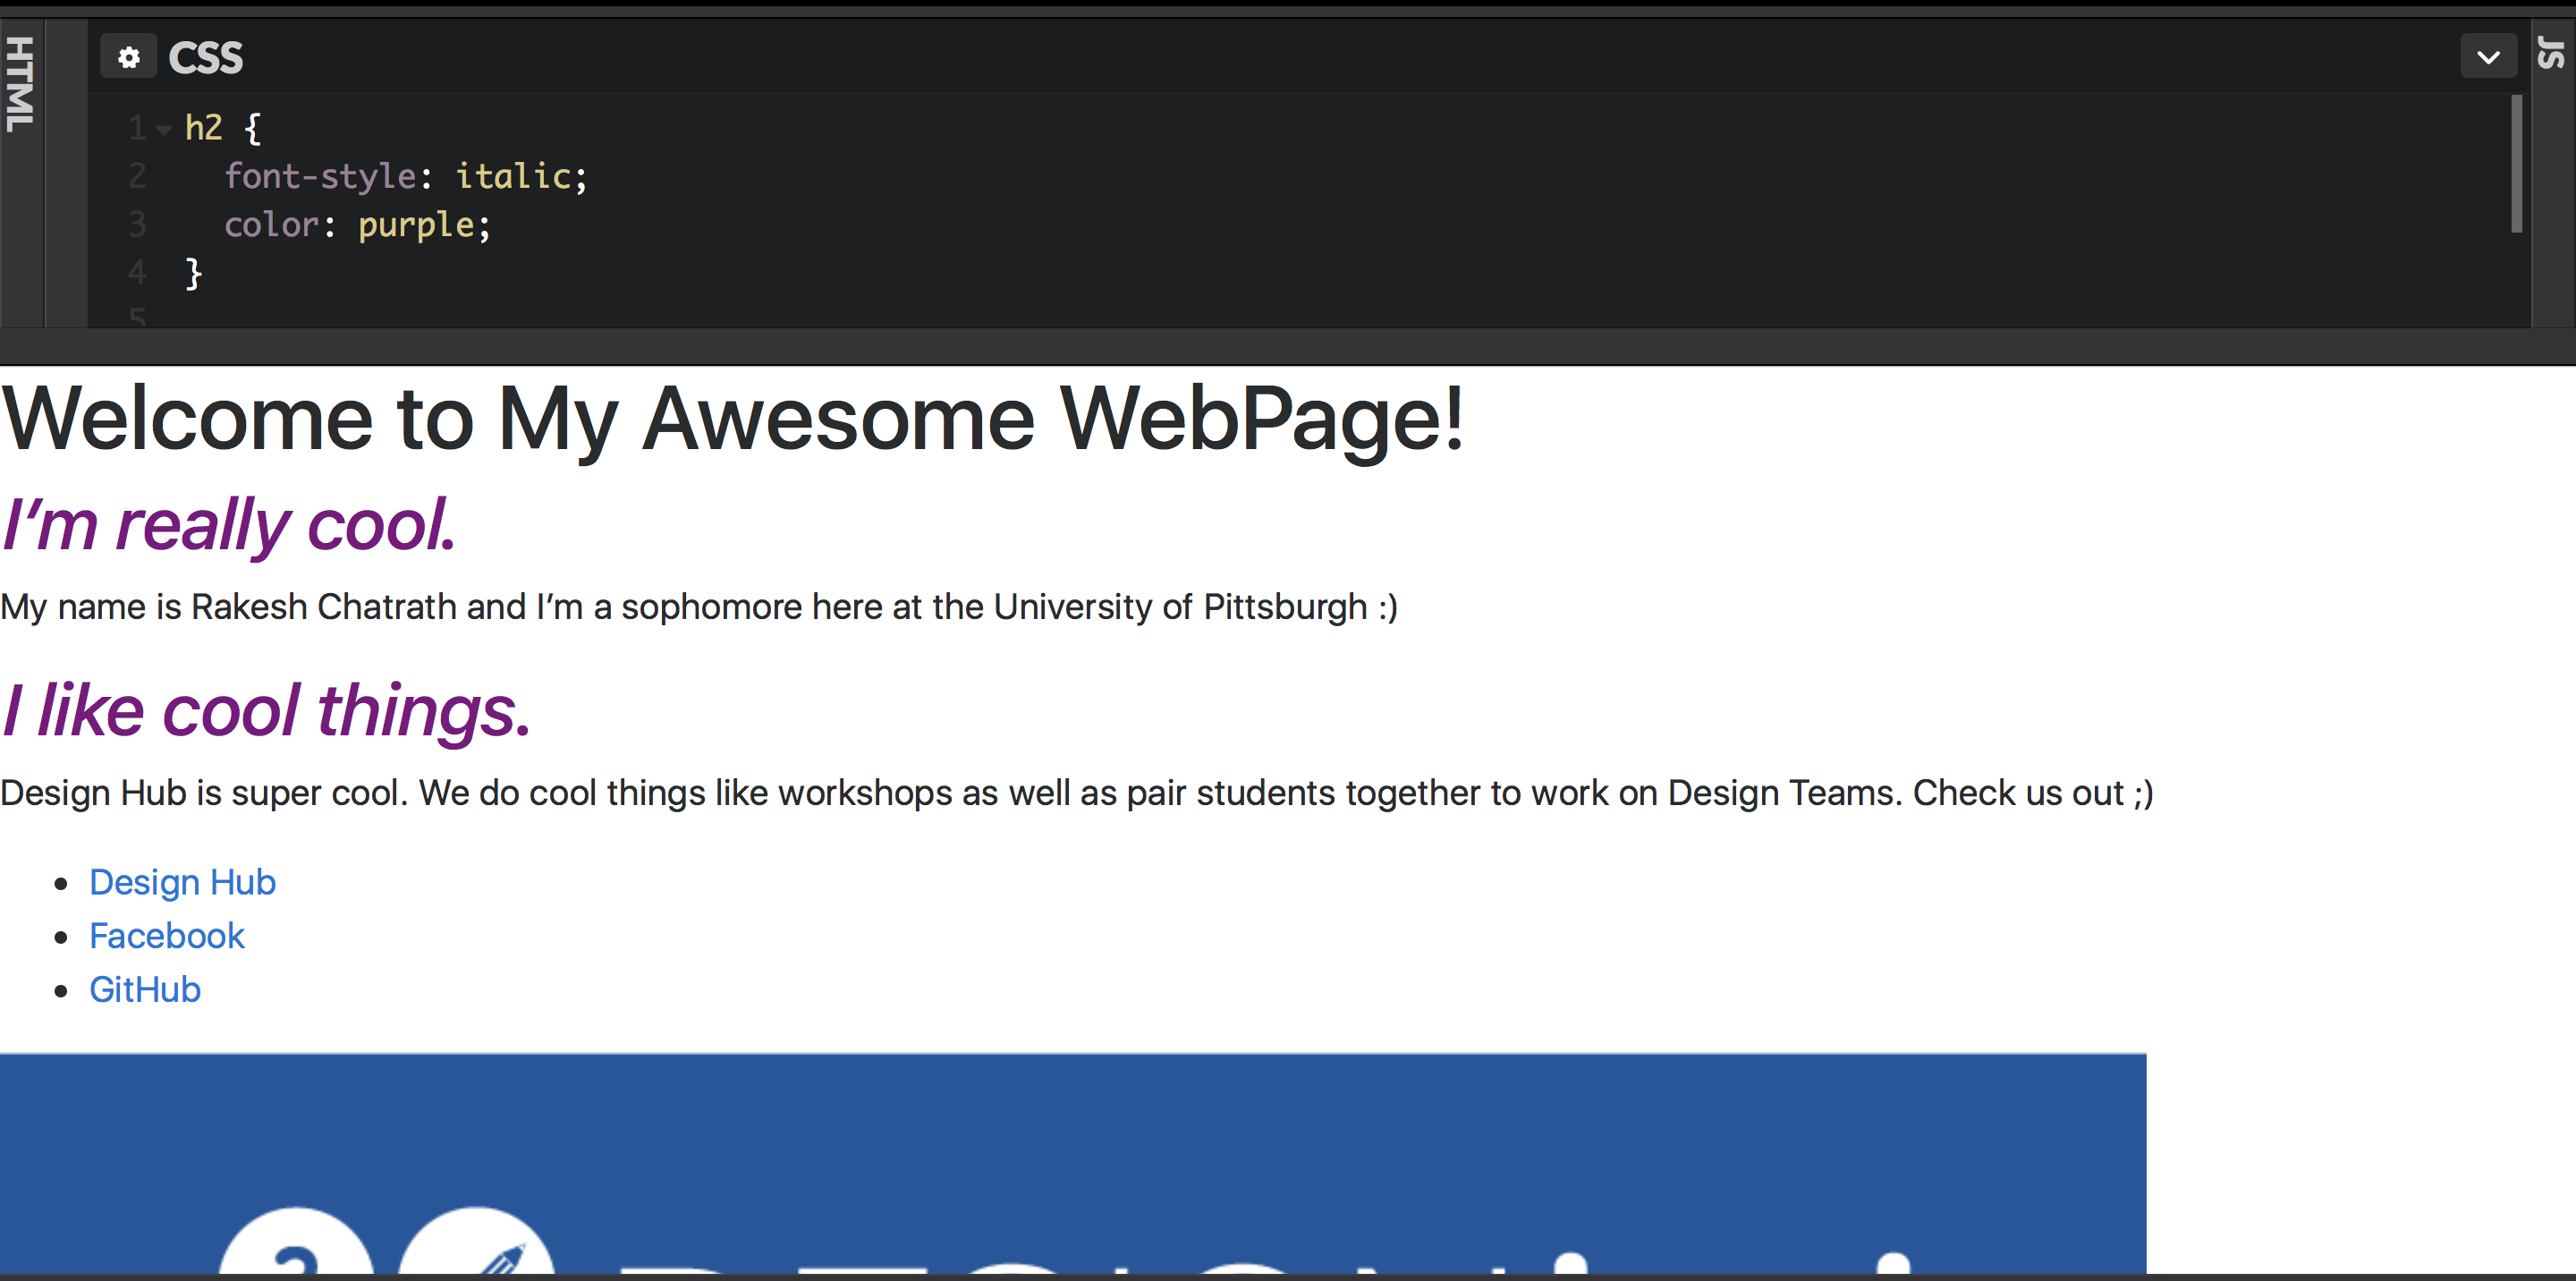
Task: Open the Facebook link
Action: point(167,936)
